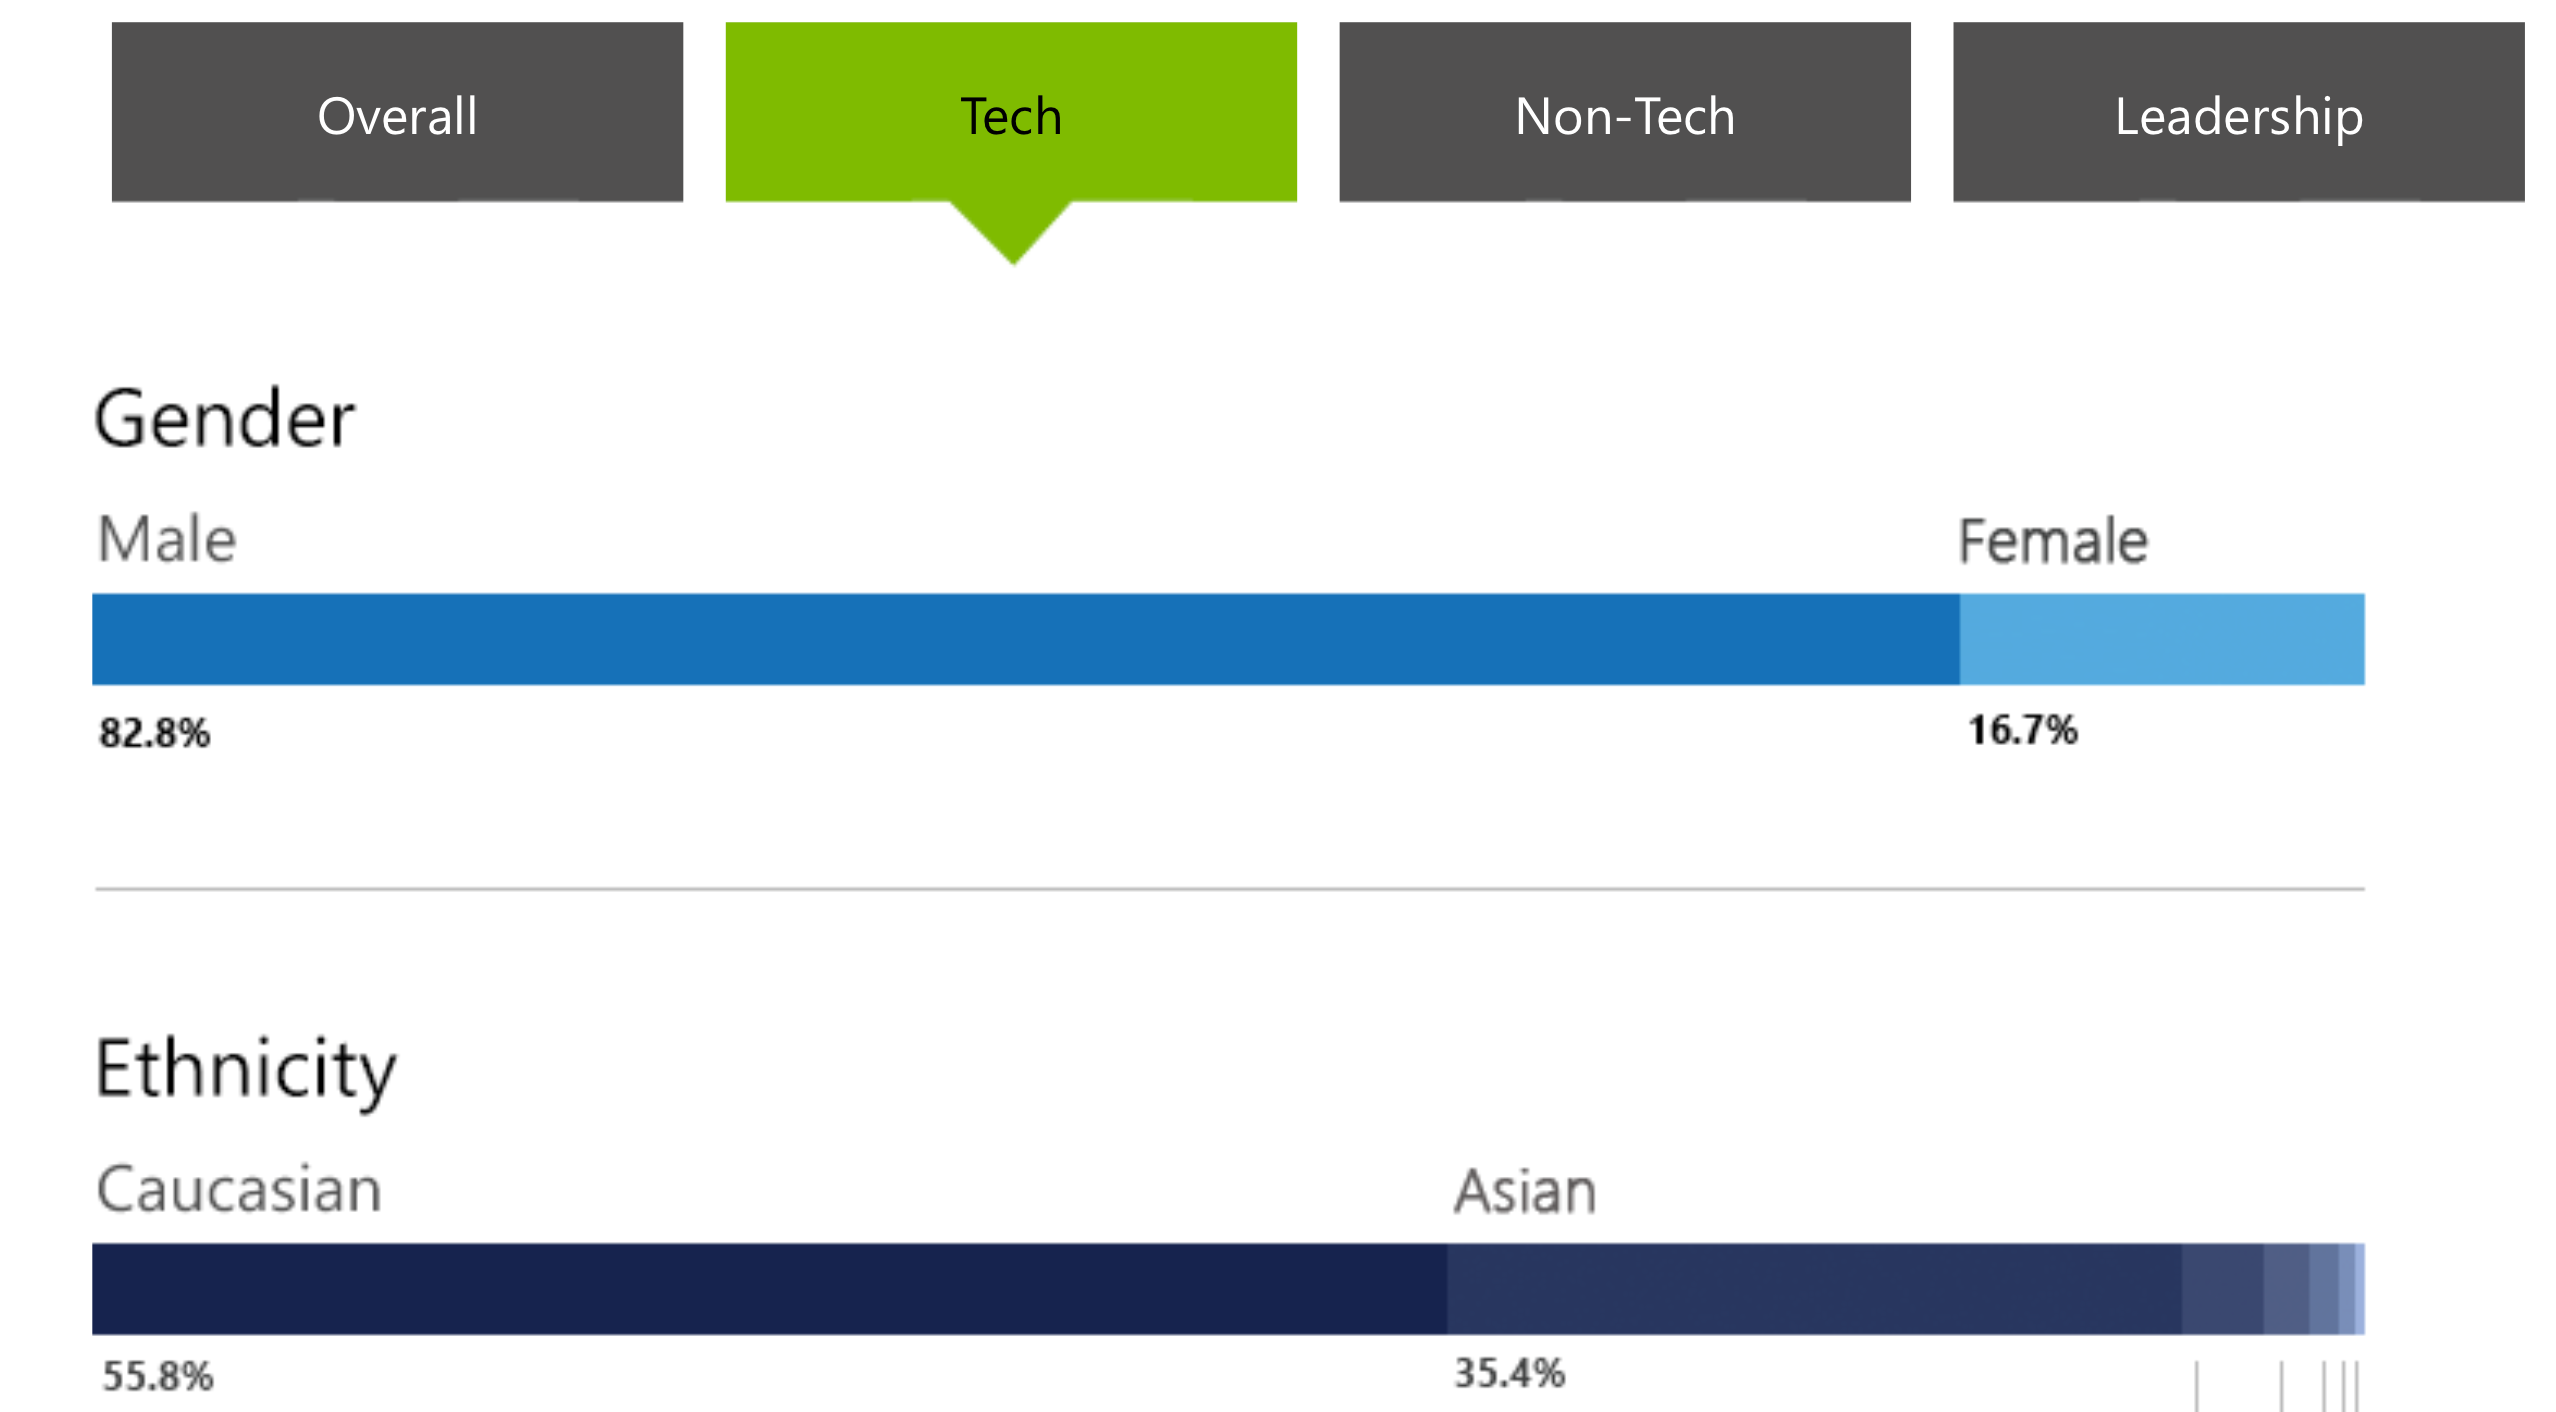
Task: Click the Ethnicity section heading
Action: click(246, 1068)
